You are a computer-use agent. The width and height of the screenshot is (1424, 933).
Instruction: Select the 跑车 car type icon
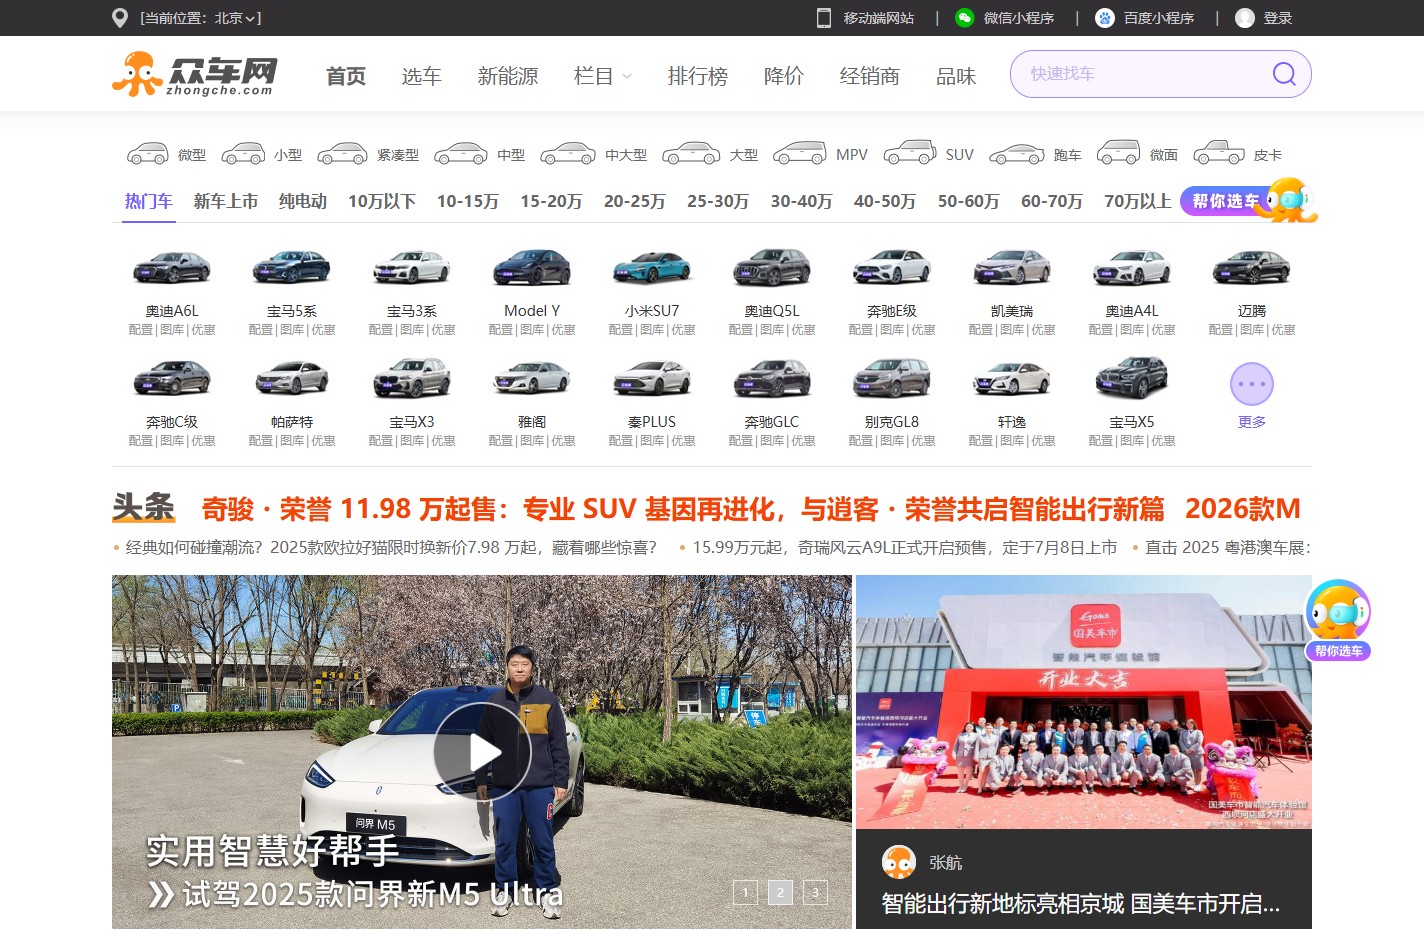pos(1017,154)
